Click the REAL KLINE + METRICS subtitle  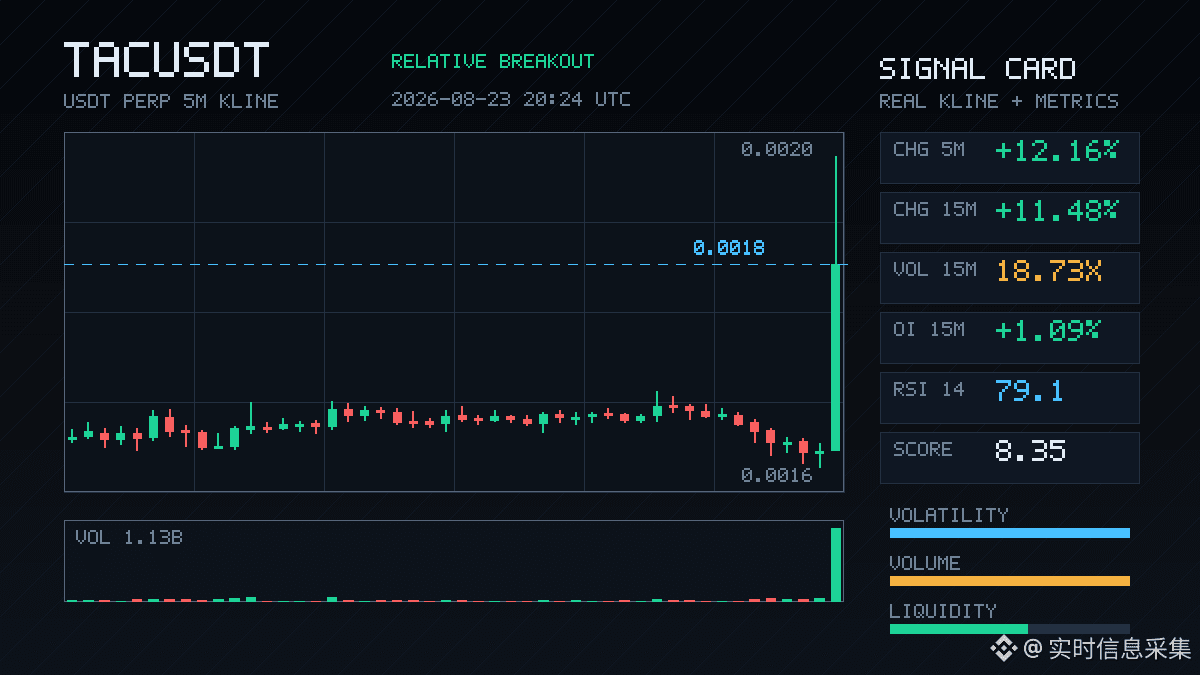click(x=999, y=101)
